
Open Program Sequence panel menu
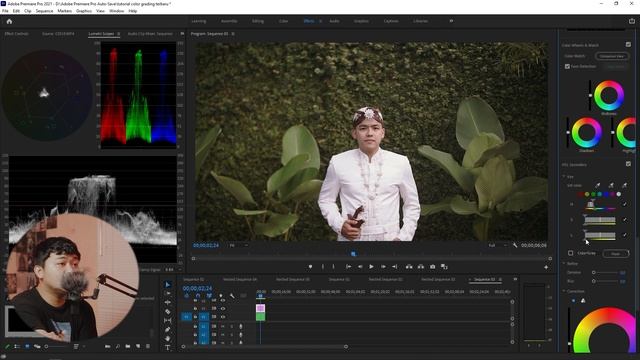tap(233, 34)
